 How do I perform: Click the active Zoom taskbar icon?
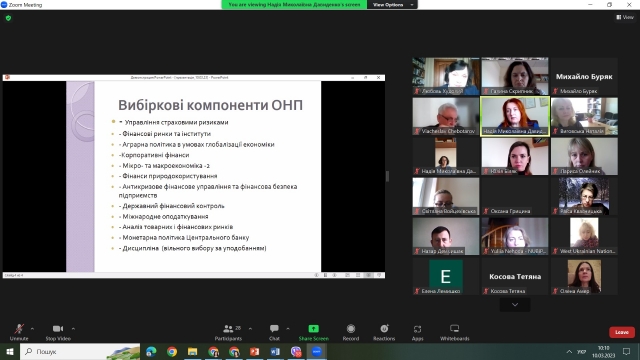coord(317,351)
